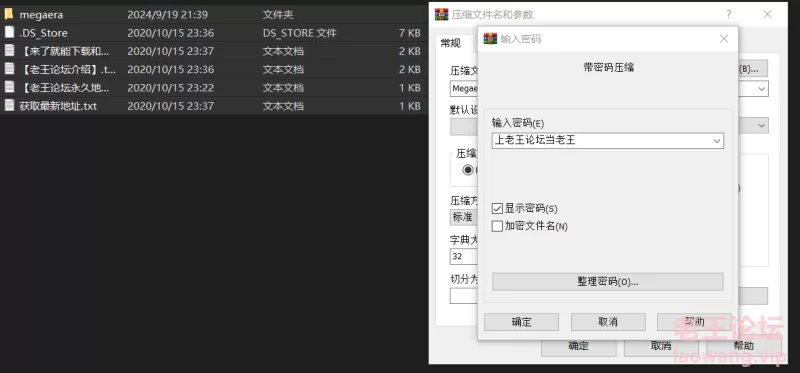The image size is (800, 373).
Task: Select the 【老王论坛永久地... file name
Action: coord(64,88)
